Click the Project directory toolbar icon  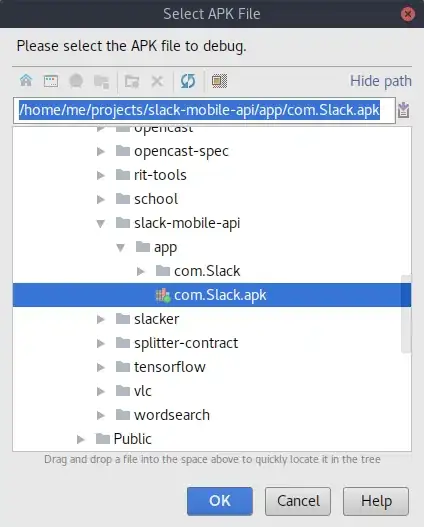tap(76, 81)
